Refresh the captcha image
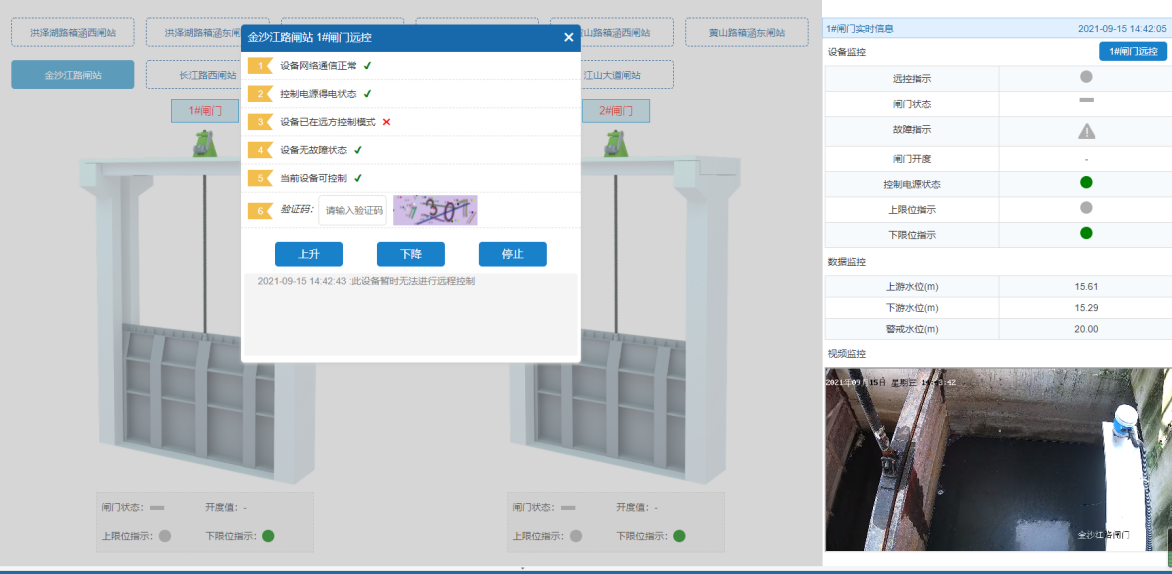Image resolution: width=1172 pixels, height=574 pixels. pyautogui.click(x=435, y=210)
